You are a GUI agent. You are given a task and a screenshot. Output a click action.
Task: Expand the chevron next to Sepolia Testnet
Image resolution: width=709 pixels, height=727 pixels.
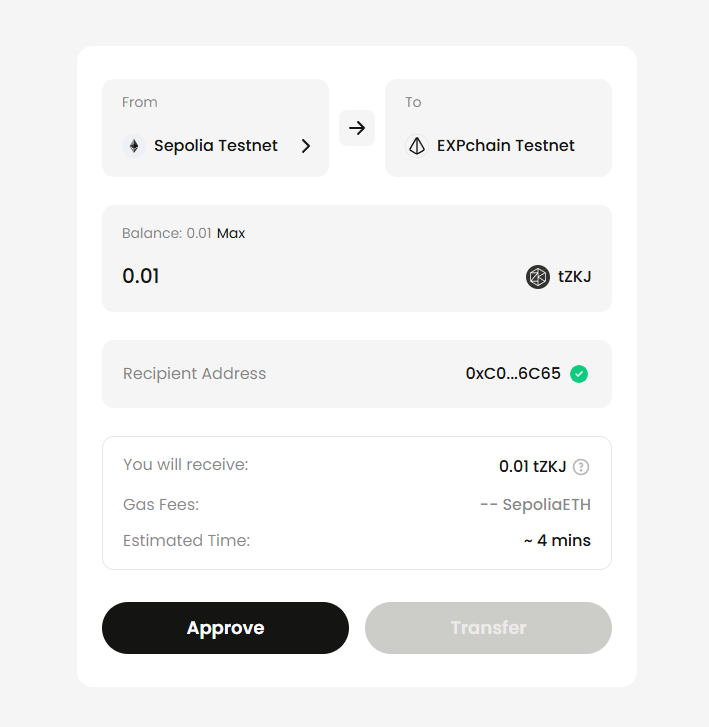tap(306, 146)
